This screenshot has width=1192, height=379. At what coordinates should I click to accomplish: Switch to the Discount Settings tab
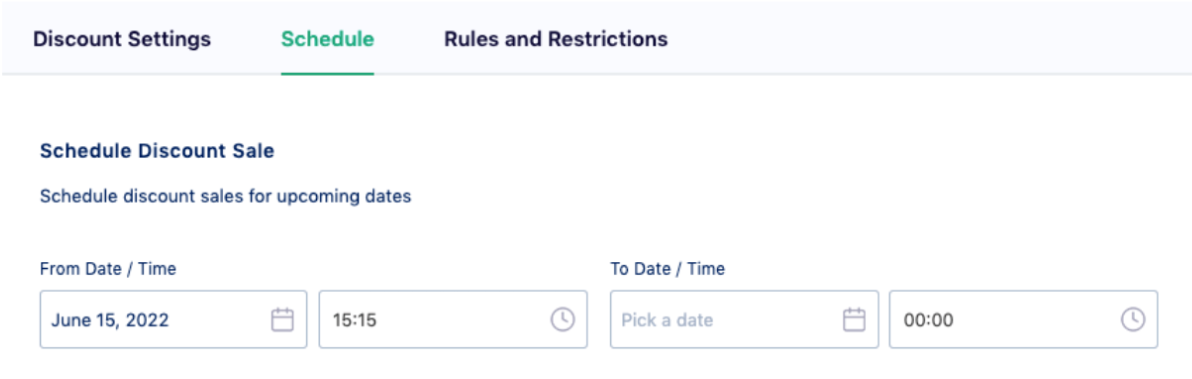click(x=122, y=39)
